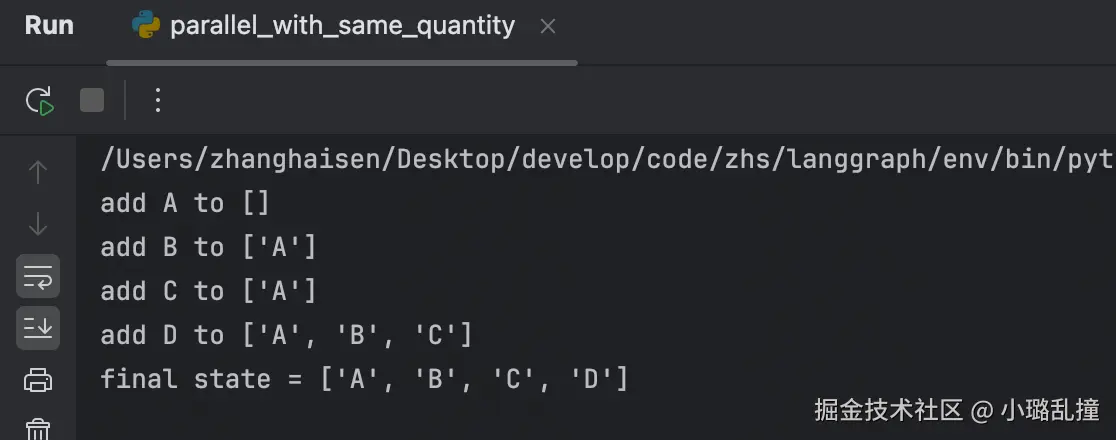Open the Python interpreter path link

(590, 160)
